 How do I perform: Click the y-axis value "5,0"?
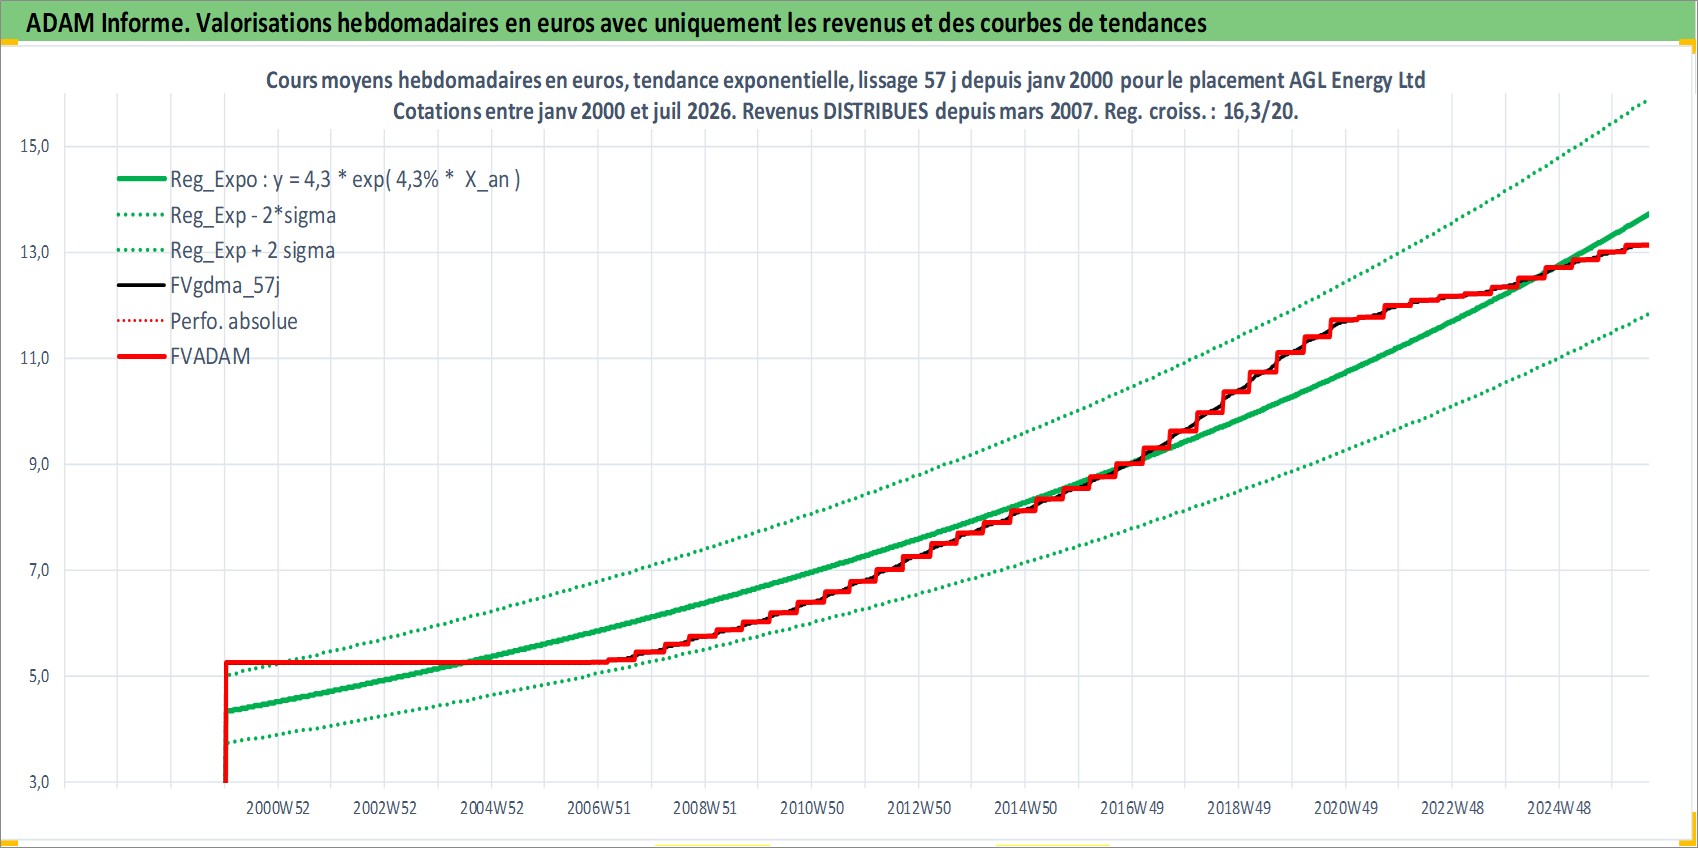click(x=39, y=676)
